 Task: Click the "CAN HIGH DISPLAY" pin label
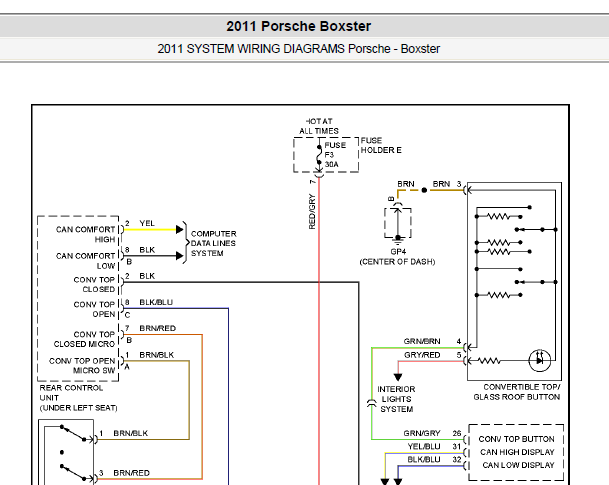[517, 452]
